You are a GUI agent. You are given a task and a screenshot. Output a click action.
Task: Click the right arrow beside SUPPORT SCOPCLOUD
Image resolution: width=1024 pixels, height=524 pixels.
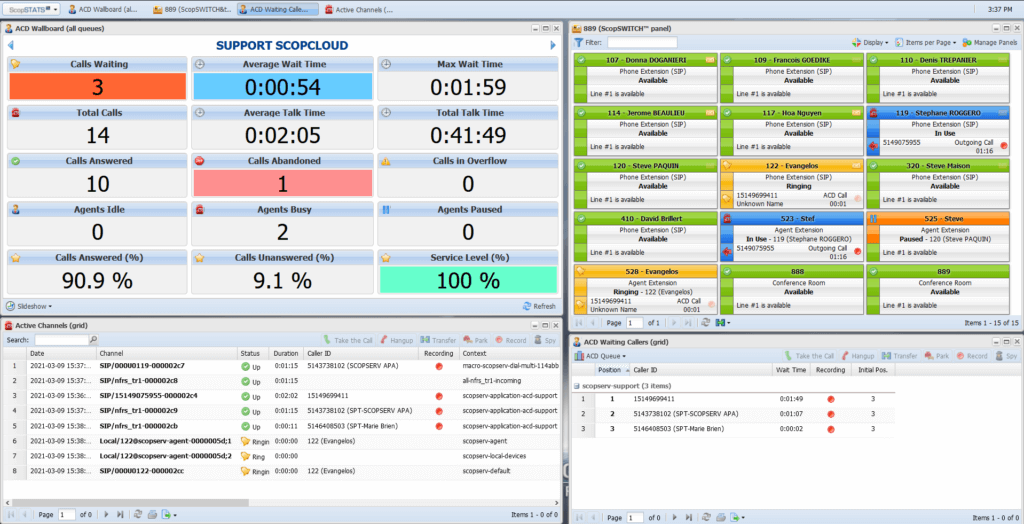coord(552,45)
